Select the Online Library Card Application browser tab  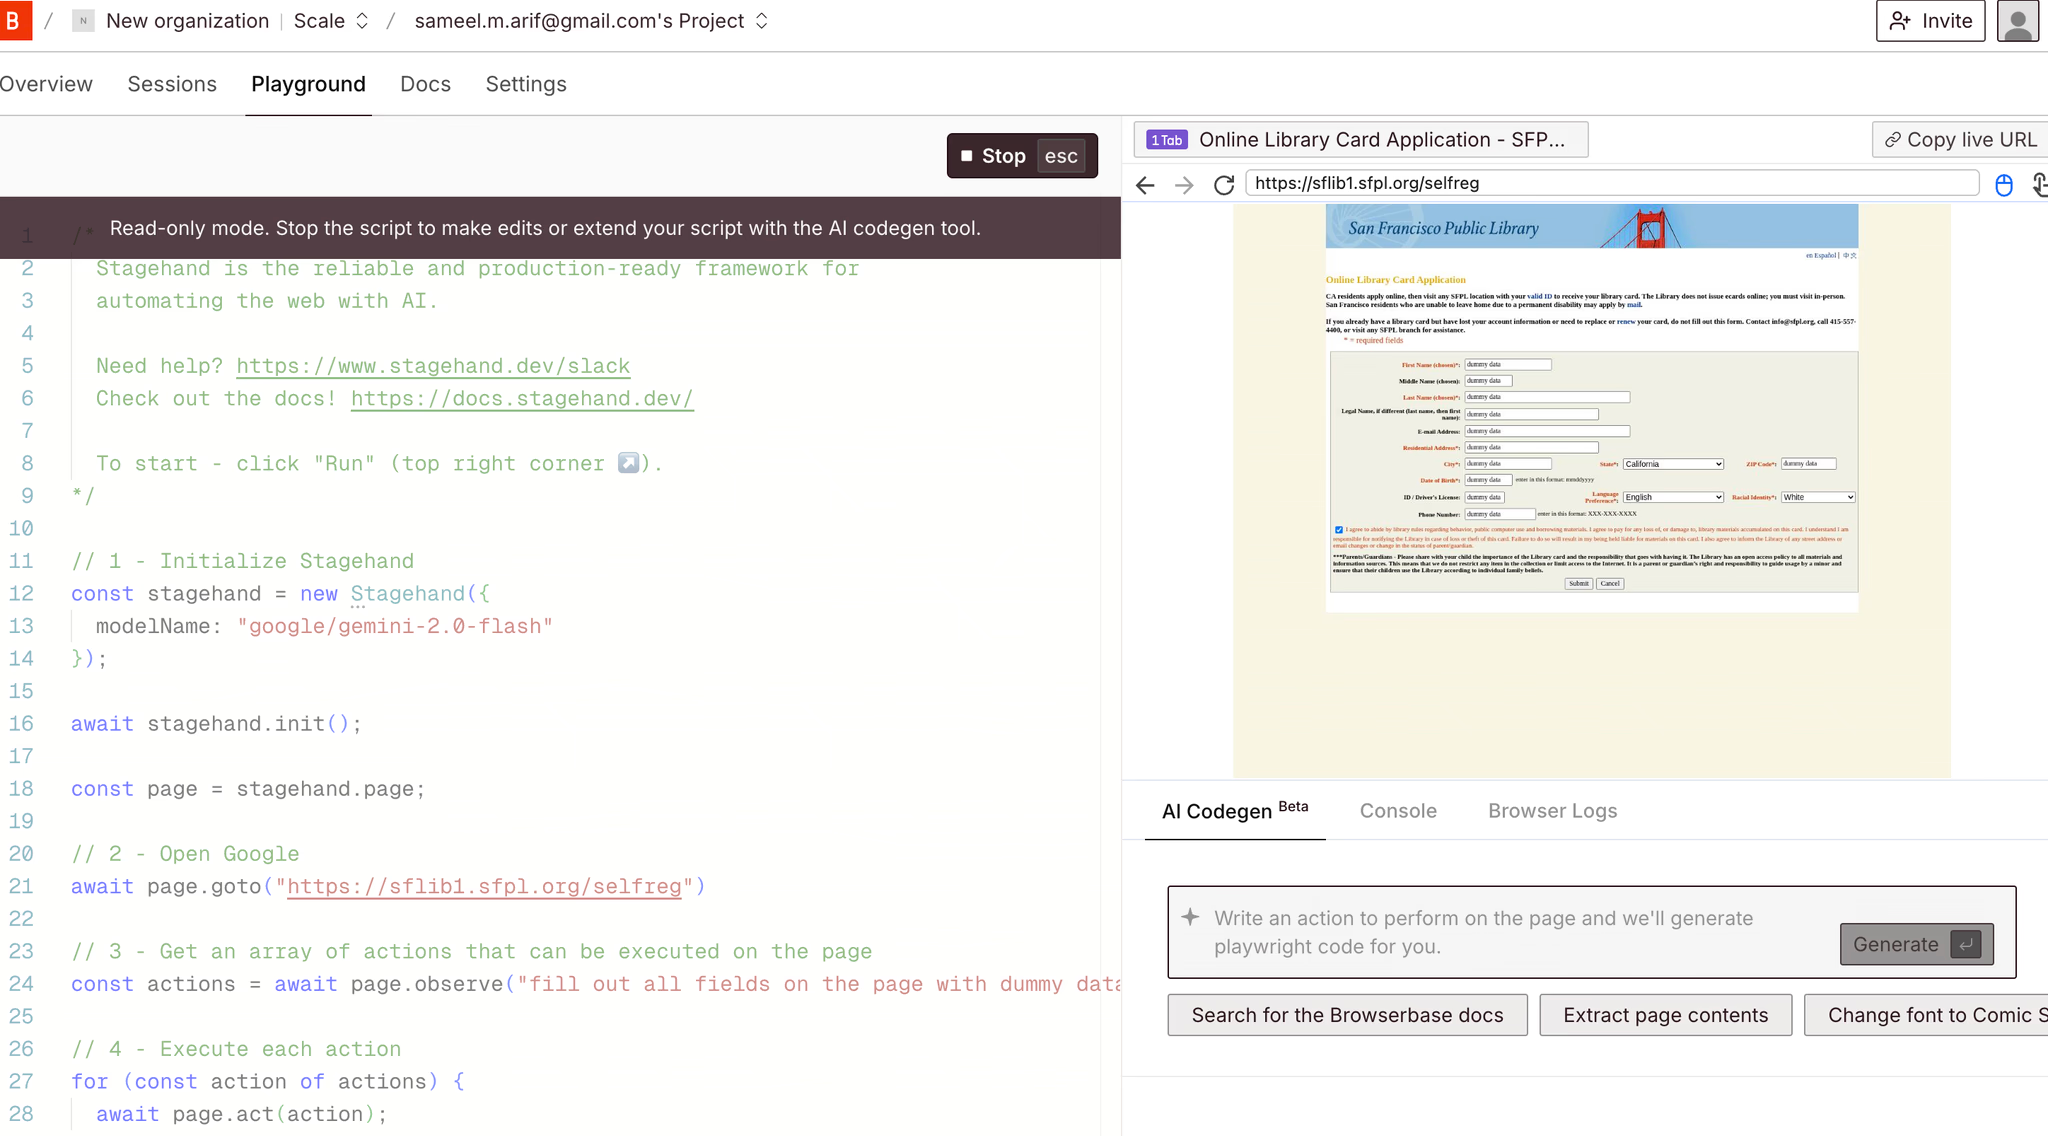[x=1360, y=140]
